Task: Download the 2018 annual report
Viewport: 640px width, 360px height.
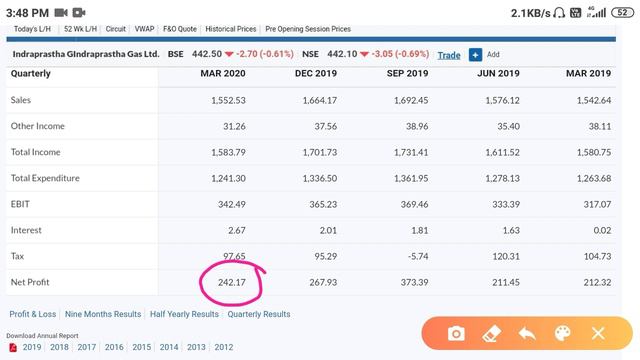Action: (x=59, y=347)
